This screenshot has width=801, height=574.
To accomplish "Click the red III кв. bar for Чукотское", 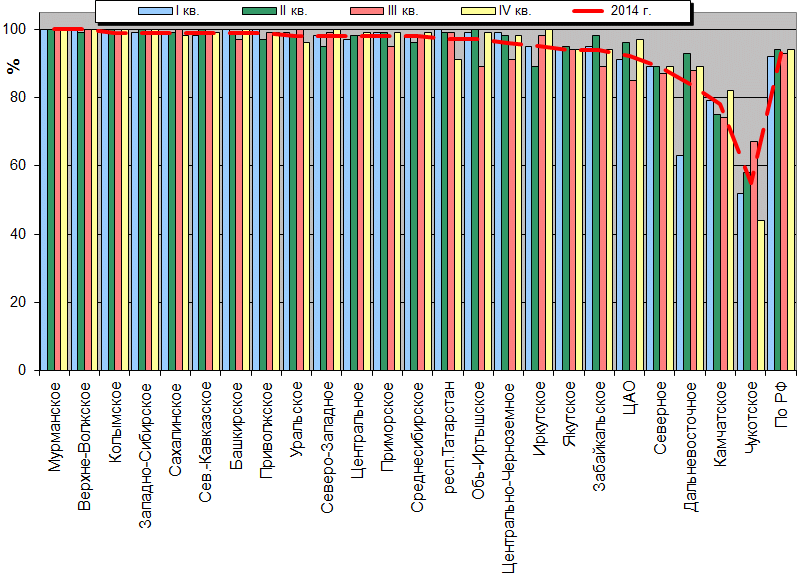I will [754, 256].
